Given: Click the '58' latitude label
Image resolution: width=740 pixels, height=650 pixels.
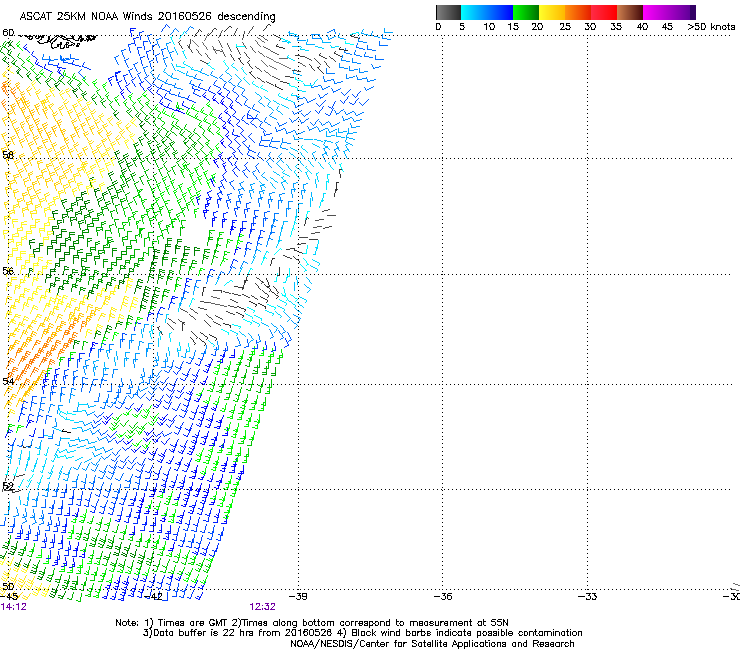Looking at the screenshot, I should [8, 155].
